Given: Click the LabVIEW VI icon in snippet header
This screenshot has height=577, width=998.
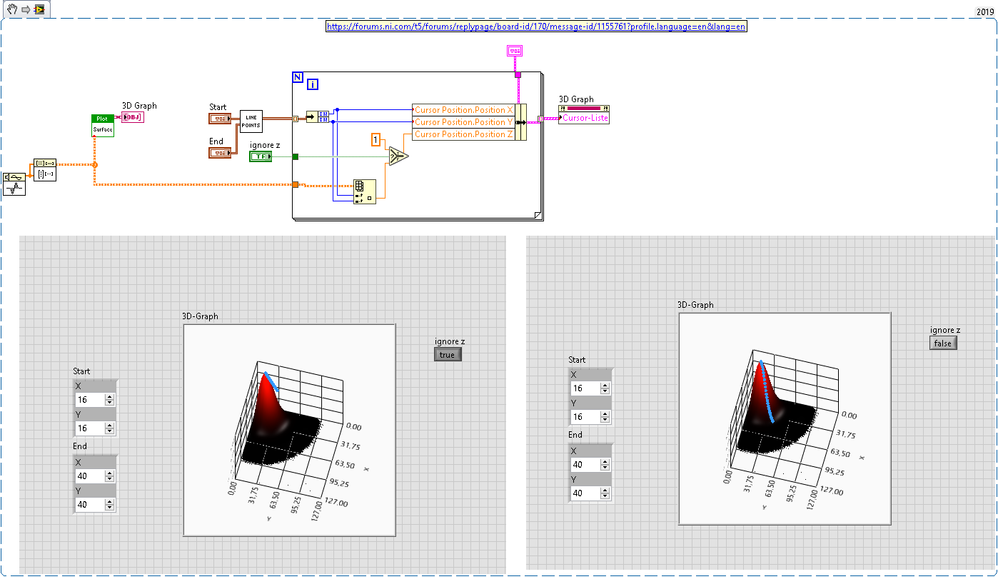Looking at the screenshot, I should pos(40,10).
